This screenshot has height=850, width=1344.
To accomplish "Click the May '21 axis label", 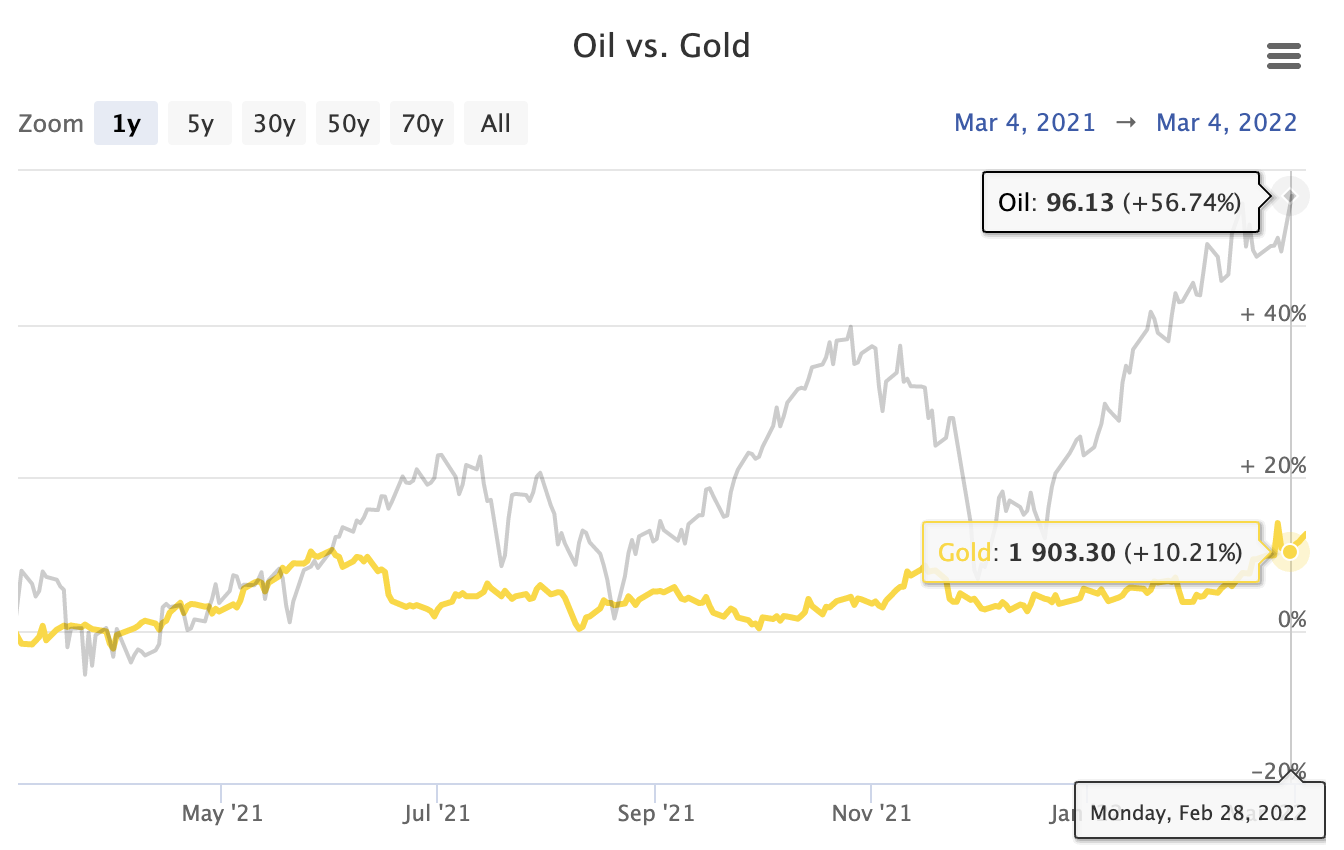I will tap(222, 813).
